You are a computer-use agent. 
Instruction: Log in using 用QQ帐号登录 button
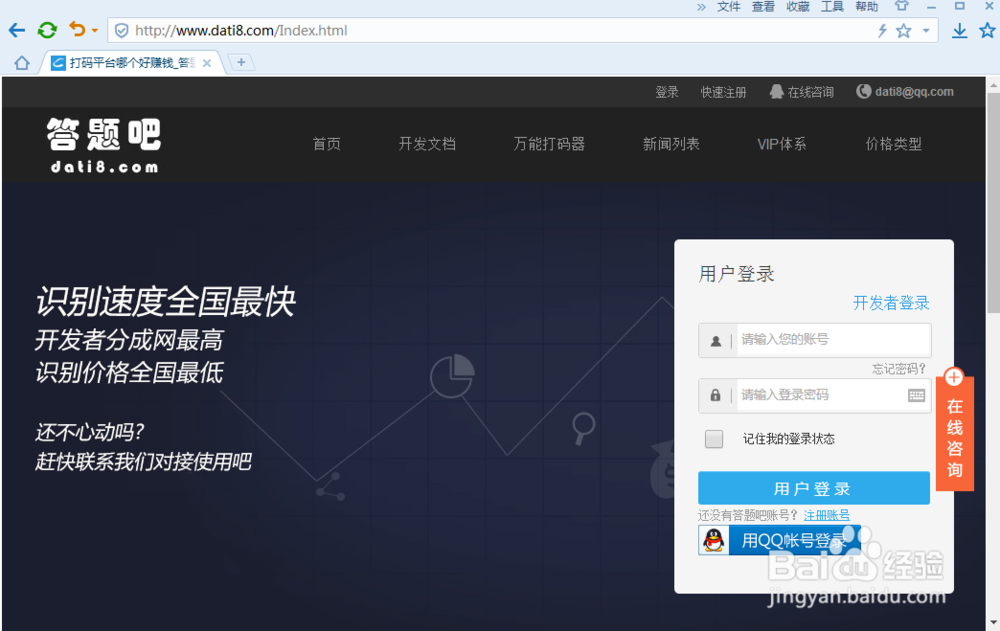779,540
